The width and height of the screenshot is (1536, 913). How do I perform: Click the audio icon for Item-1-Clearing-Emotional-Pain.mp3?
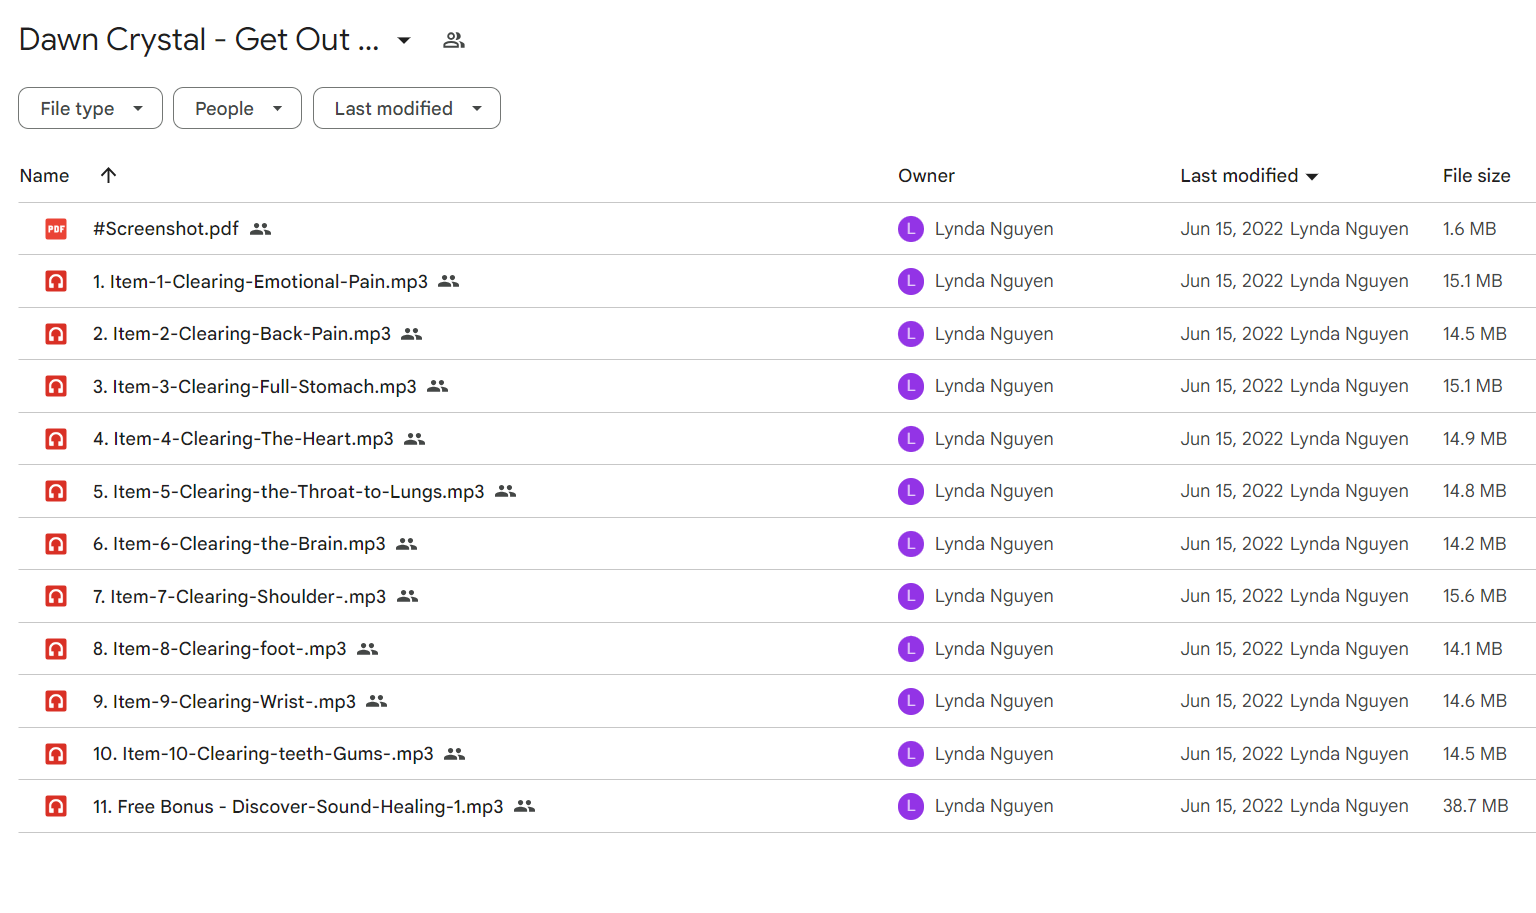56,281
